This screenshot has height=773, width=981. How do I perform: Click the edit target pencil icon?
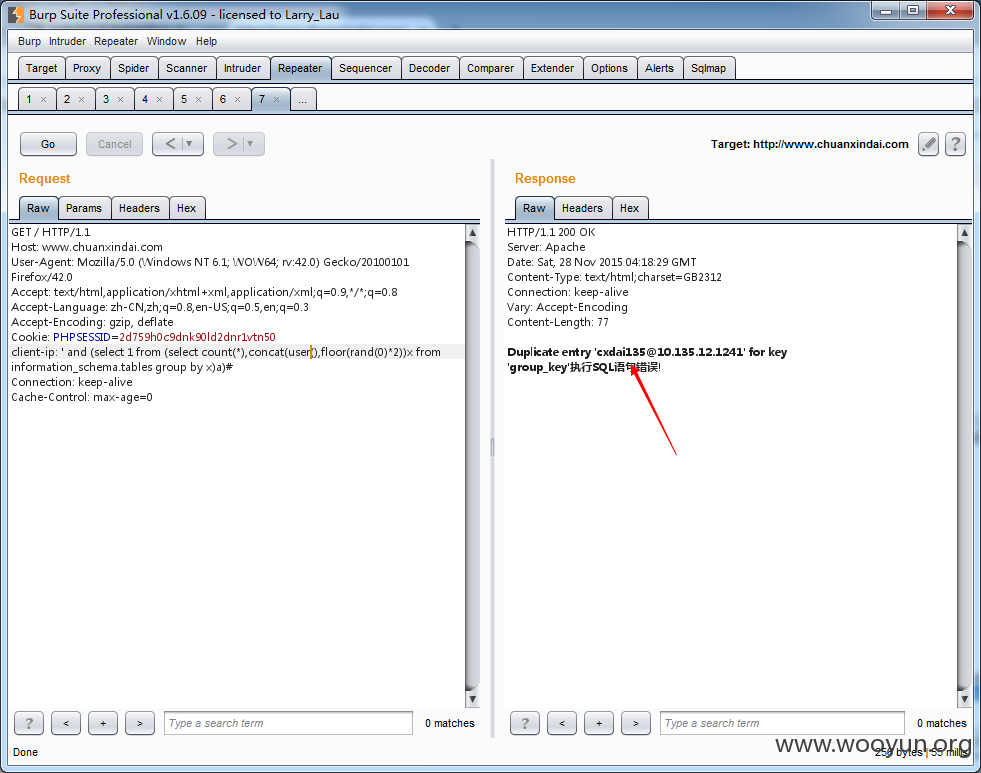point(928,144)
